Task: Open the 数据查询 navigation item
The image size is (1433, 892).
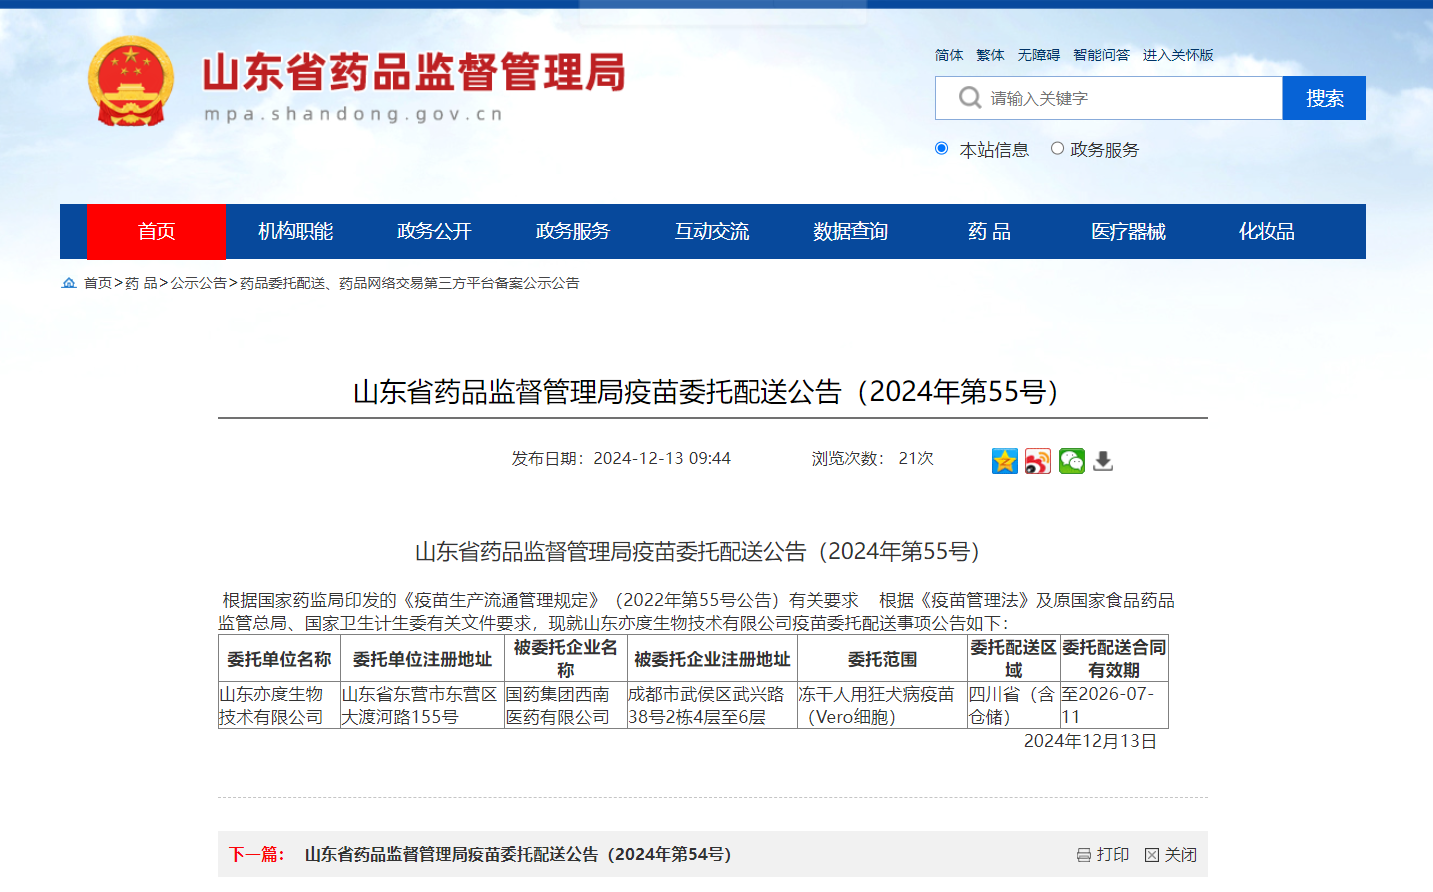Action: point(850,232)
